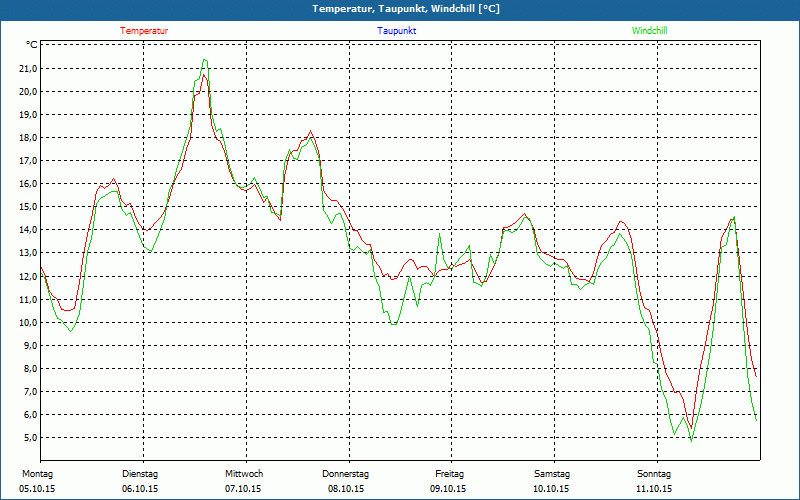
Task: Click the 12,0 y-axis value
Action: [28, 277]
